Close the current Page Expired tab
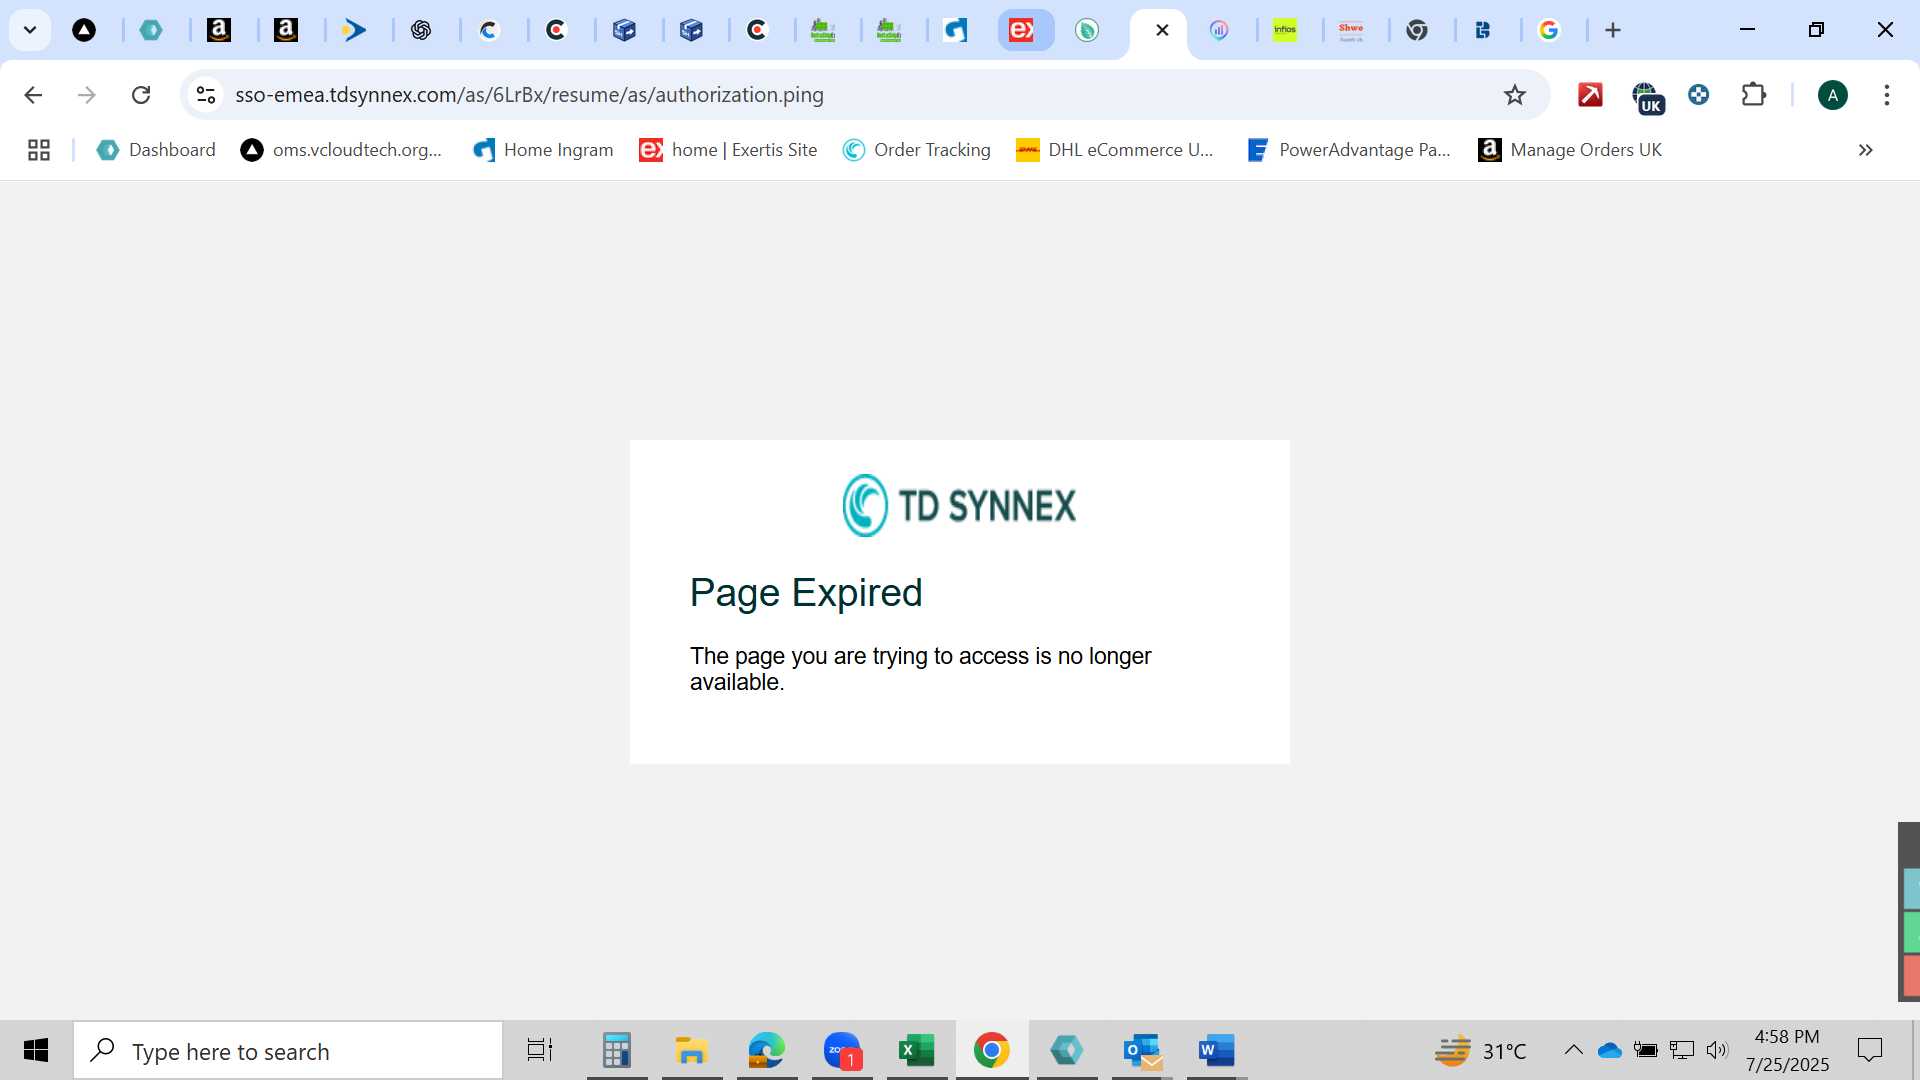The width and height of the screenshot is (1920, 1080). (x=1162, y=30)
